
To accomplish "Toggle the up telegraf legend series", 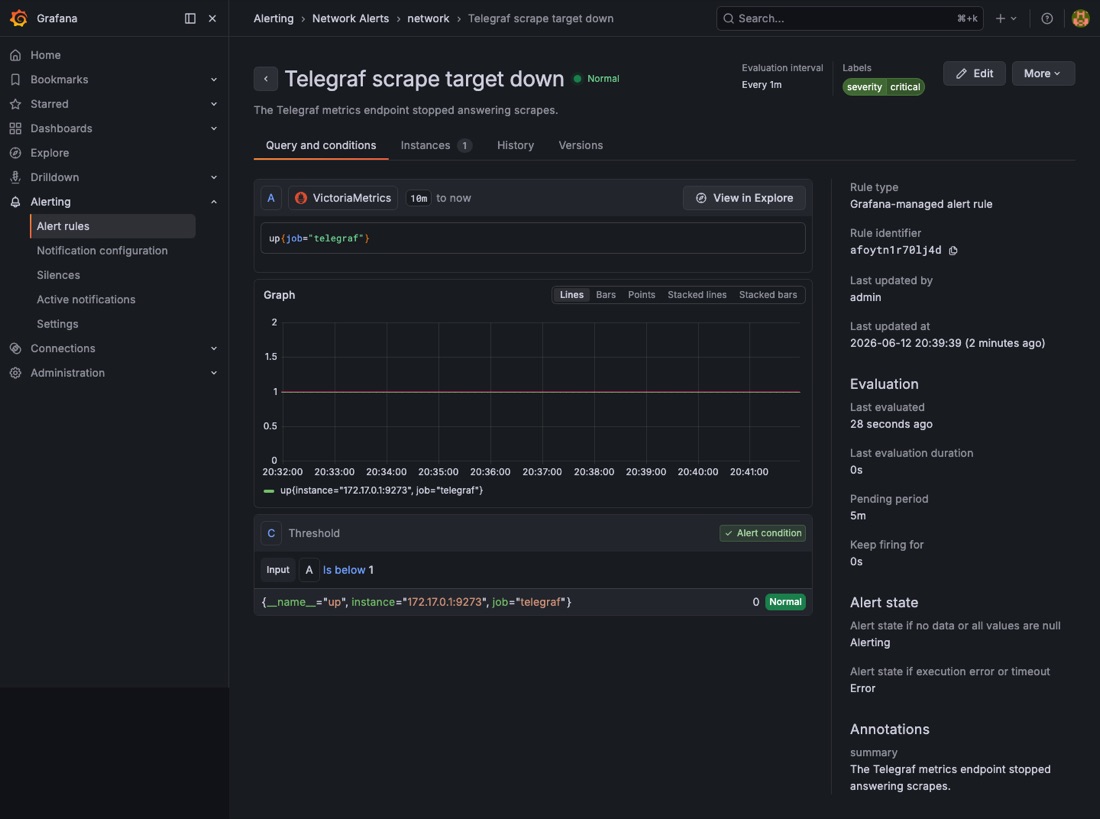I will click(x=382, y=491).
